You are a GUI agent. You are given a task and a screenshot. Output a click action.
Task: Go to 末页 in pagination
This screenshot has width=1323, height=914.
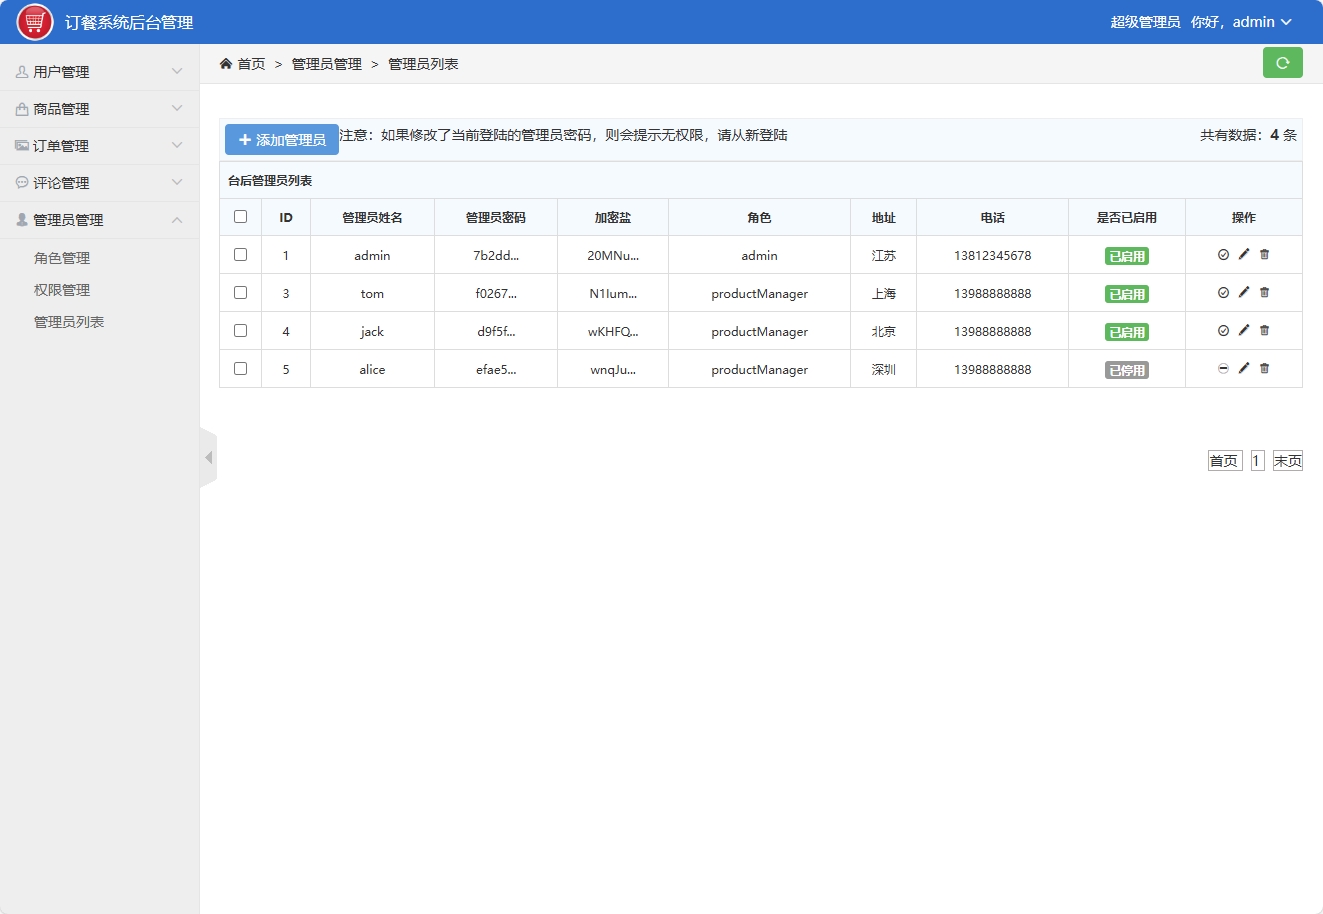tap(1288, 460)
